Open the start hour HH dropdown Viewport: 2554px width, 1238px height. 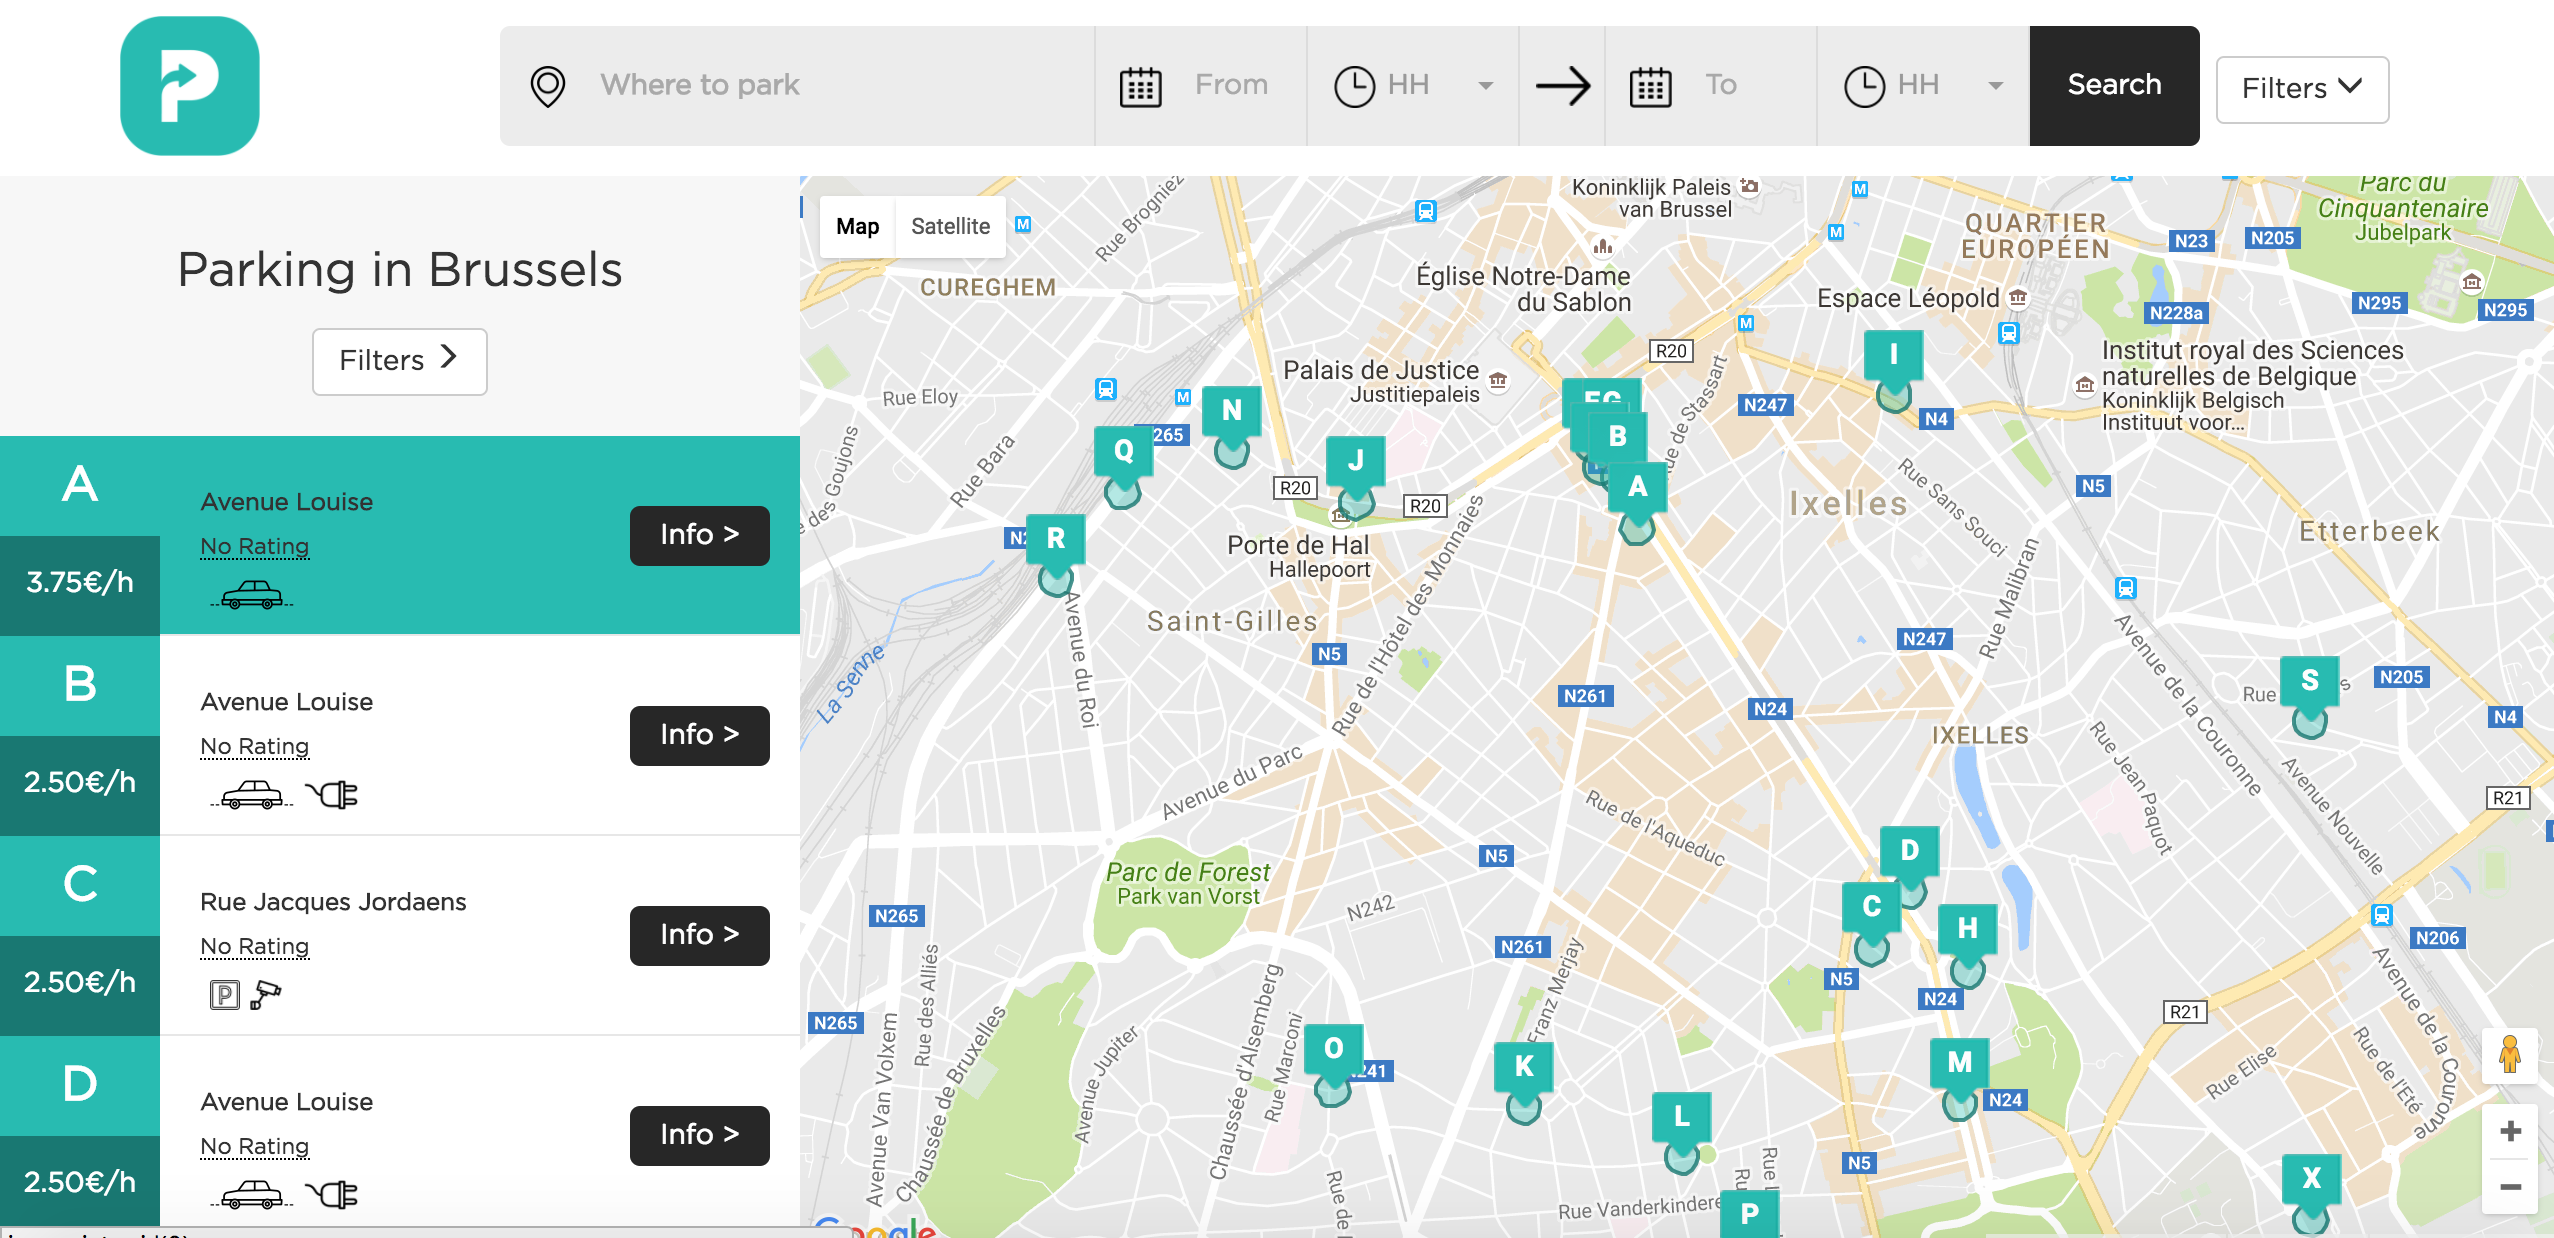tap(1413, 86)
